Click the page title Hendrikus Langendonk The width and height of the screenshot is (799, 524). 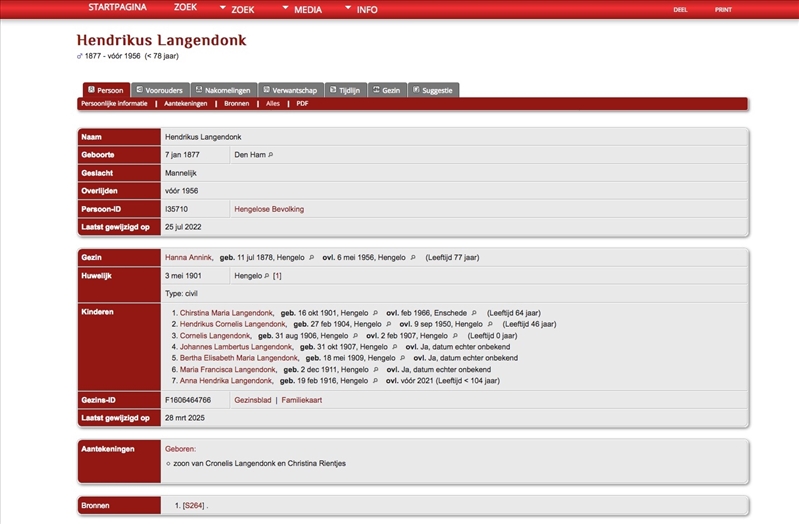(x=162, y=40)
